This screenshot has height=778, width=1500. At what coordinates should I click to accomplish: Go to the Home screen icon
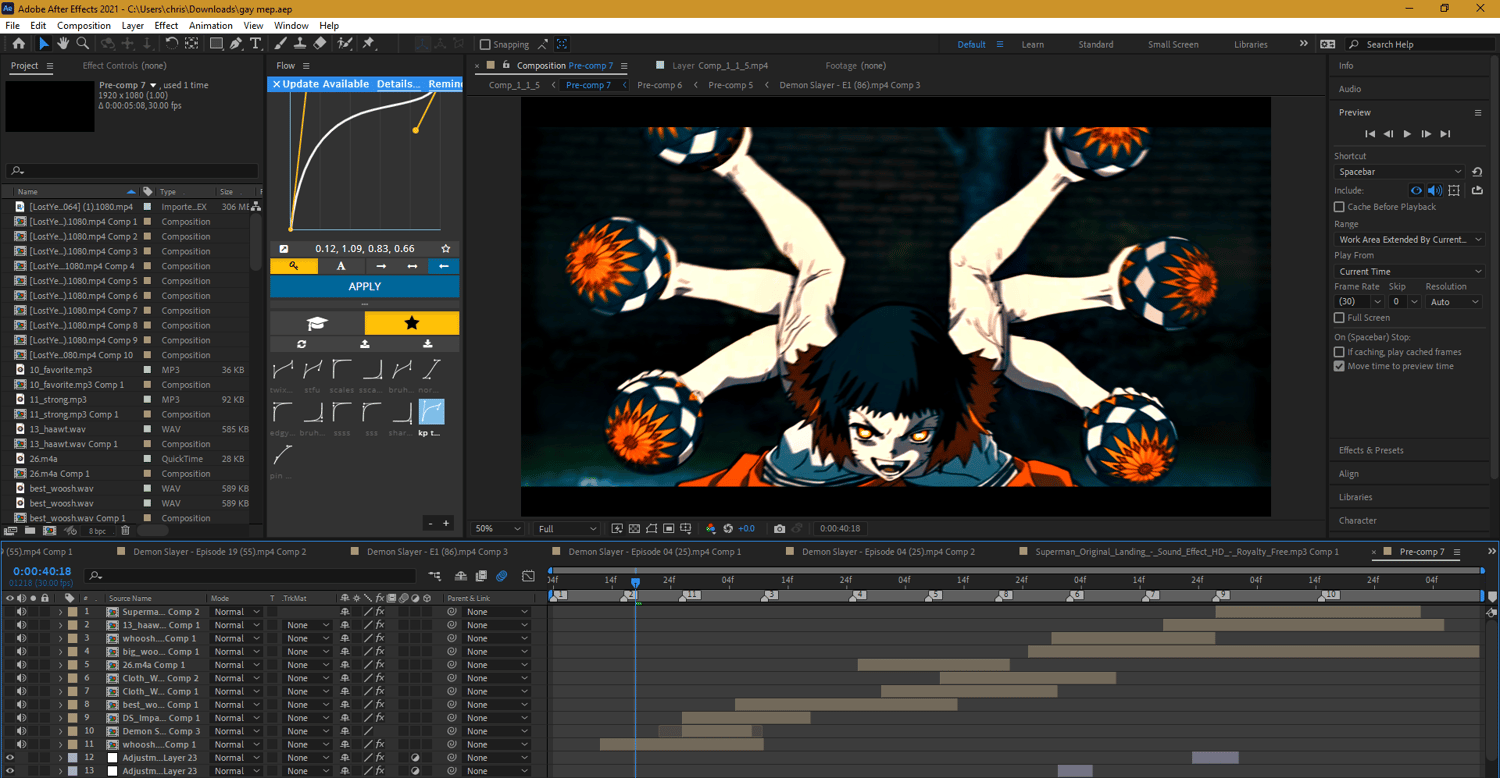click(18, 44)
